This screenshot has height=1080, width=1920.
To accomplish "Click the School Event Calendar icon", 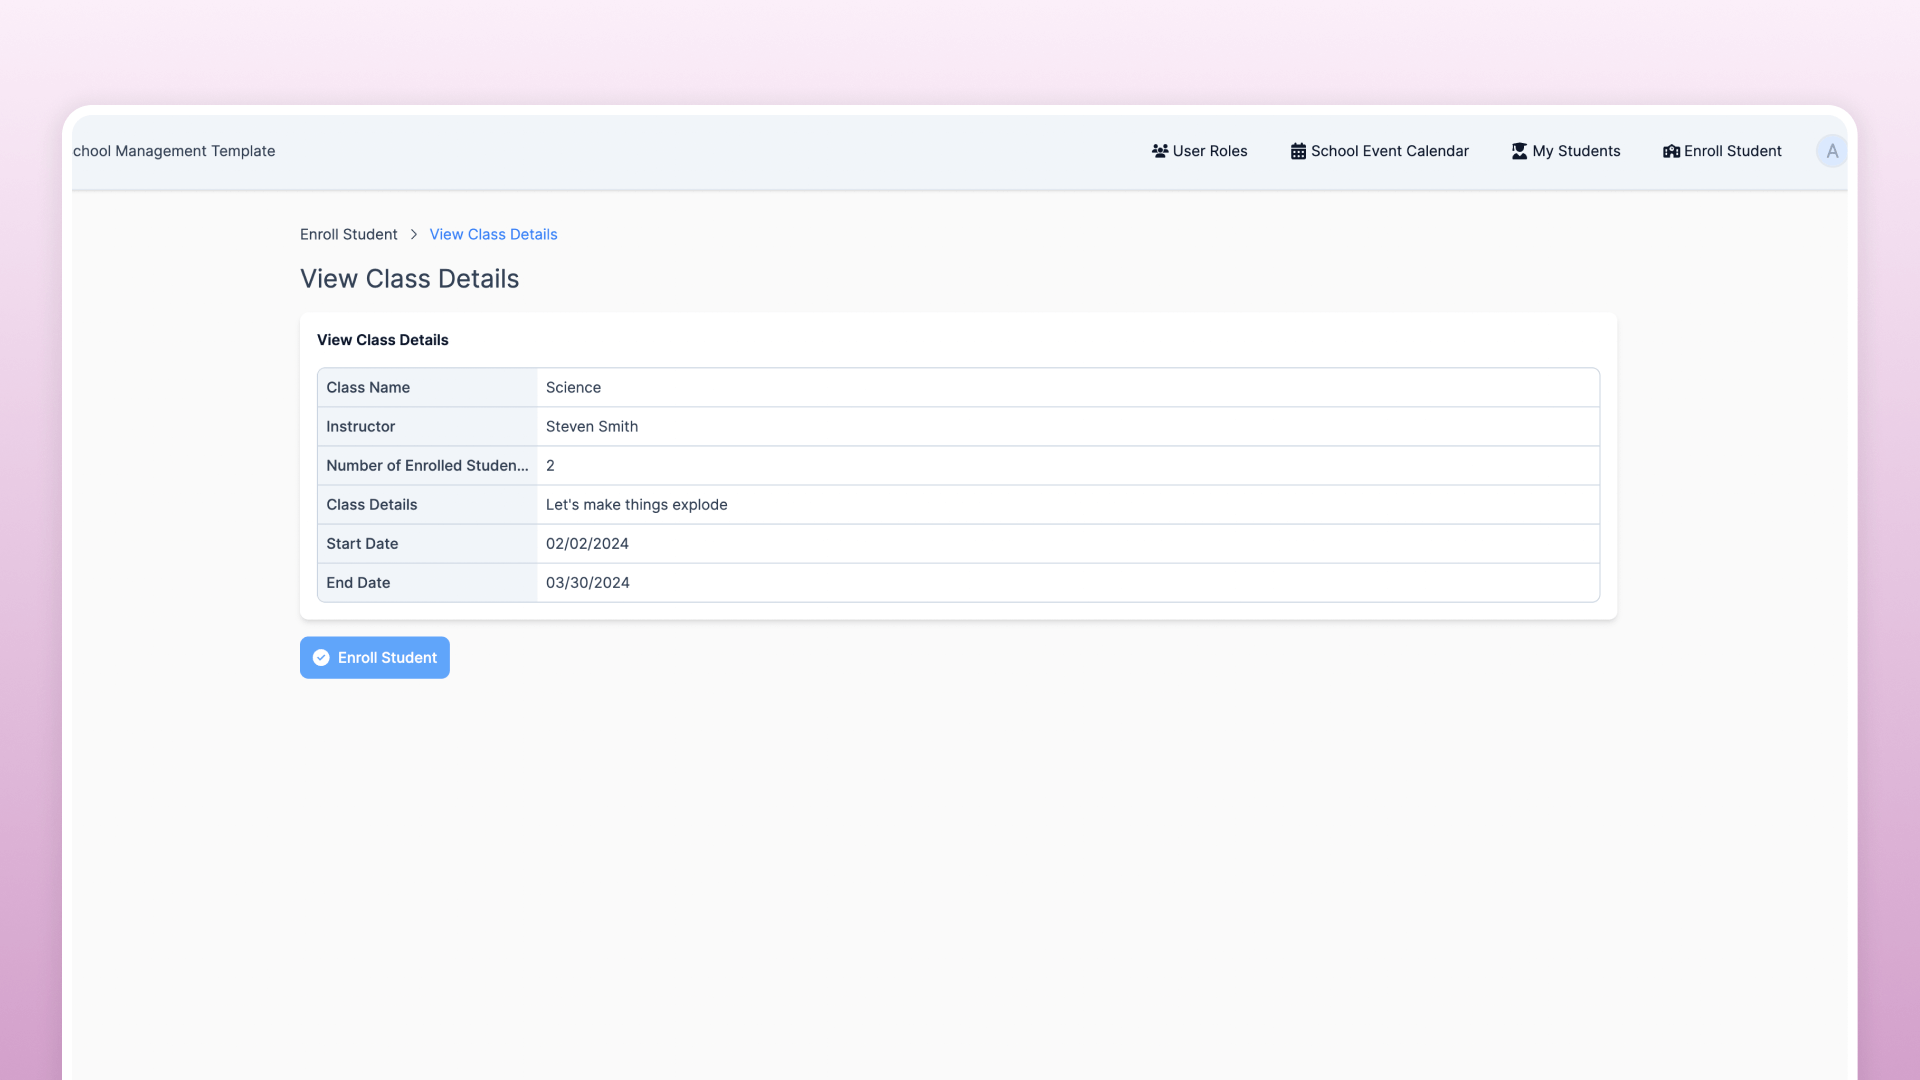I will coord(1298,151).
